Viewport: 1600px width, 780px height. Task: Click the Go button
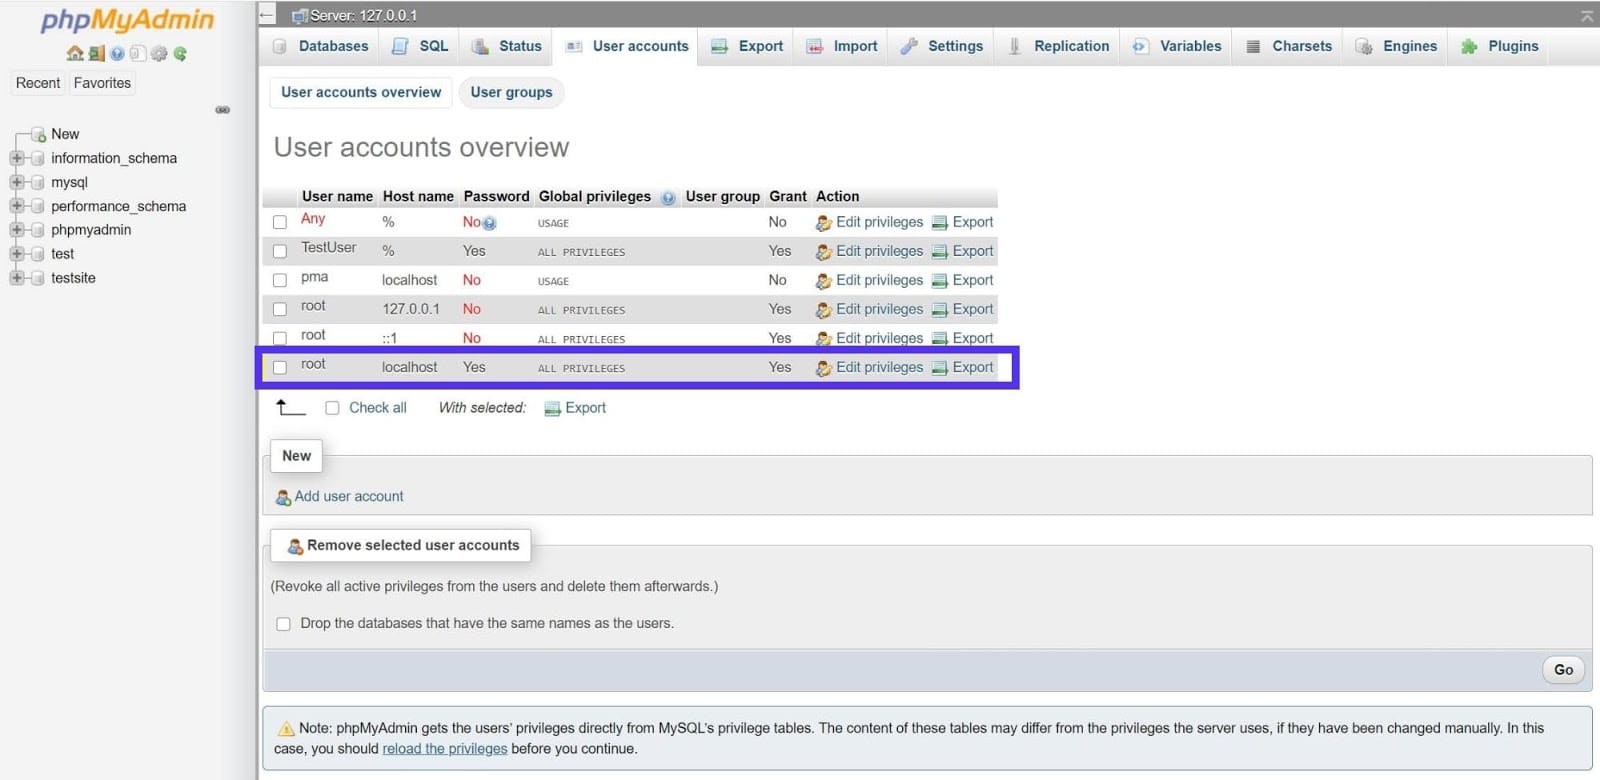click(x=1563, y=670)
